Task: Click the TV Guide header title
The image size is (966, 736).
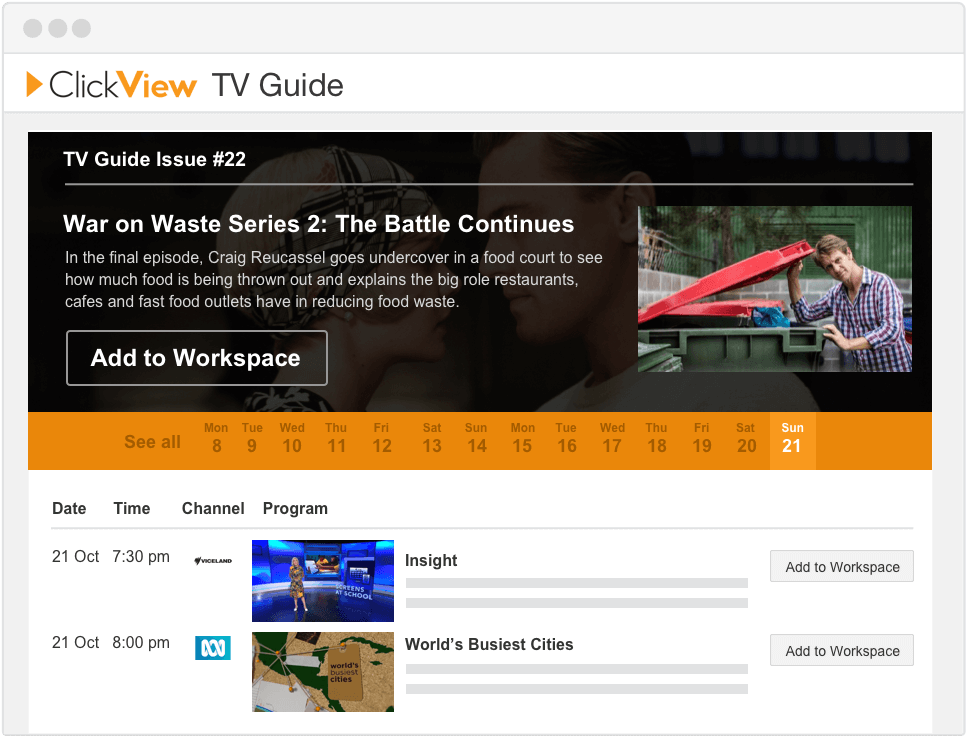Action: (277, 85)
